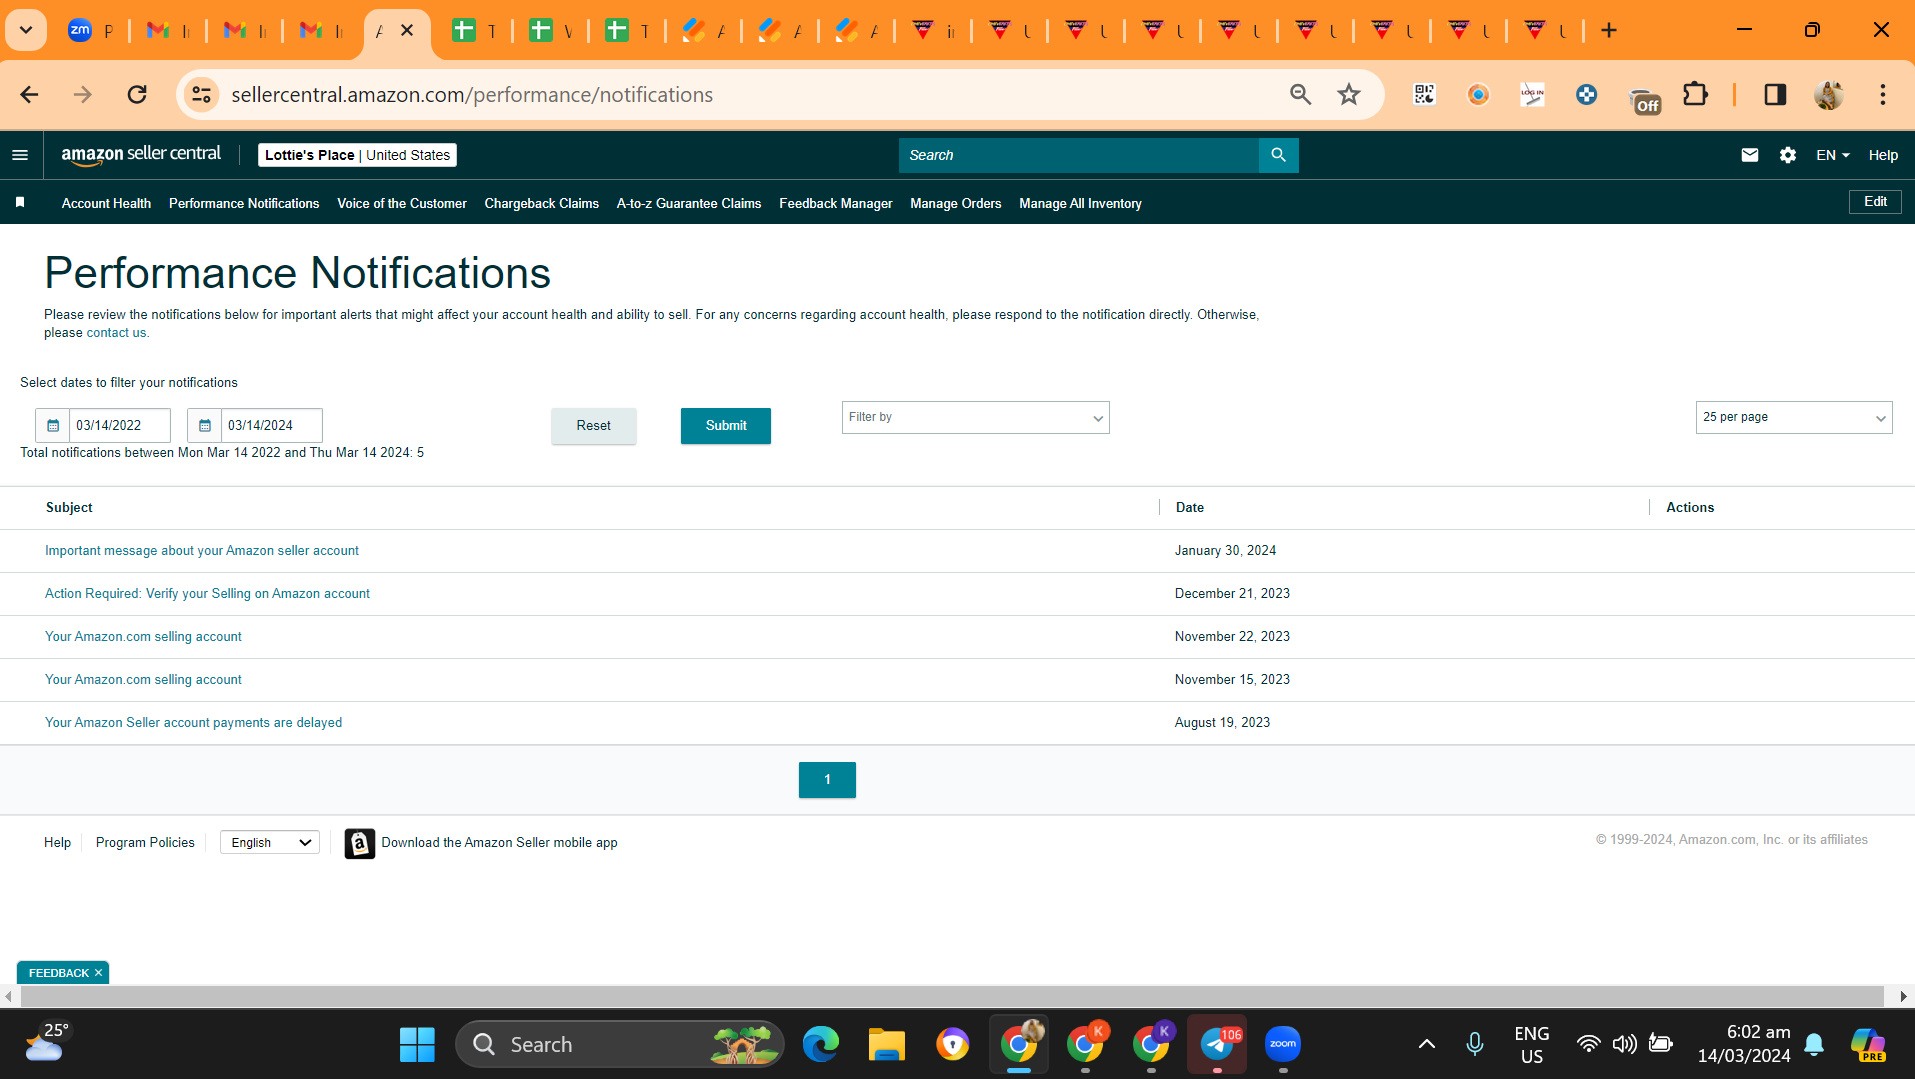The height and width of the screenshot is (1079, 1915).
Task: Open the QR code extension
Action: pos(1424,94)
